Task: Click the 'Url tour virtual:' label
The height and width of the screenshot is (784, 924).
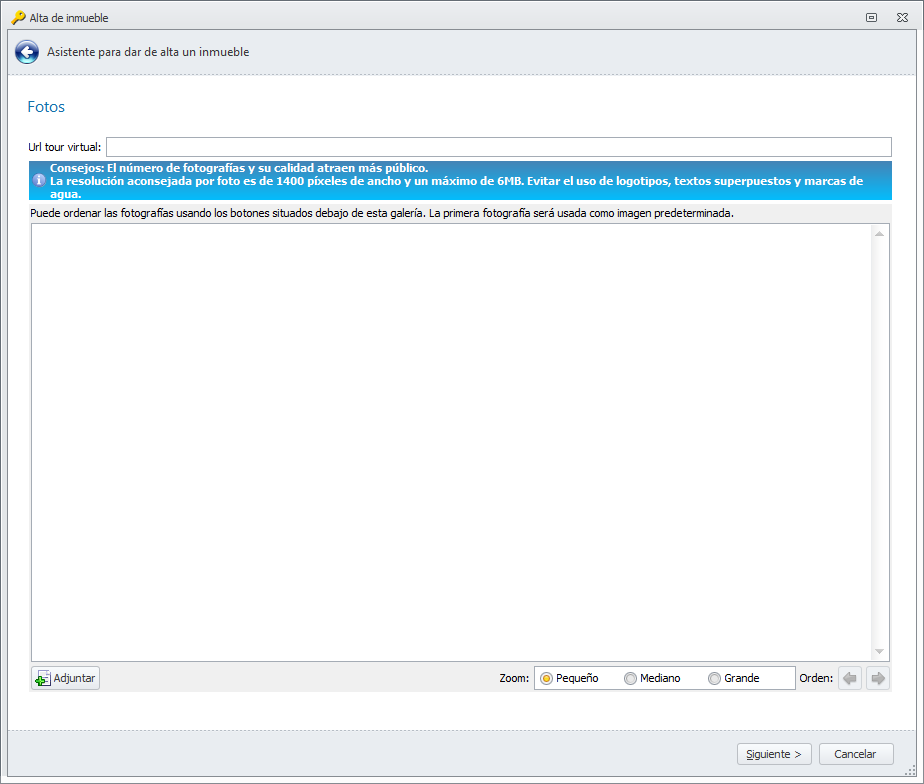Action: pyautogui.click(x=65, y=147)
